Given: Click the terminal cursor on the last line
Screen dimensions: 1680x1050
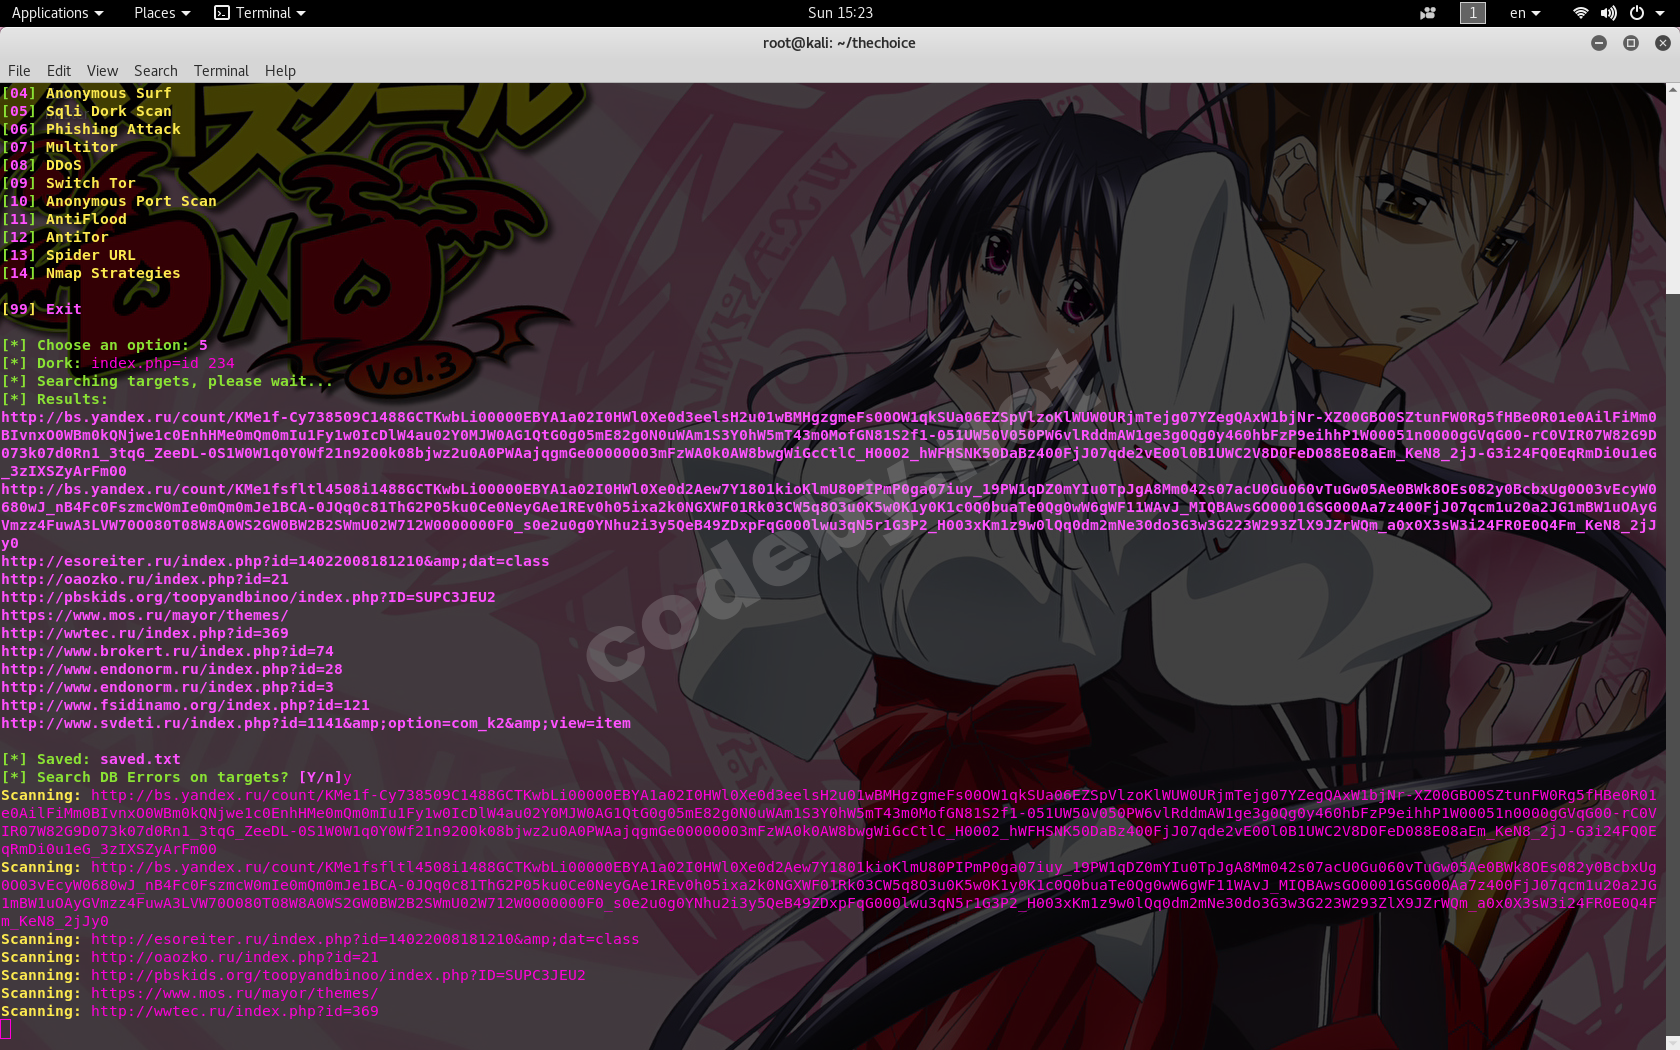Looking at the screenshot, I should pos(5,1029).
